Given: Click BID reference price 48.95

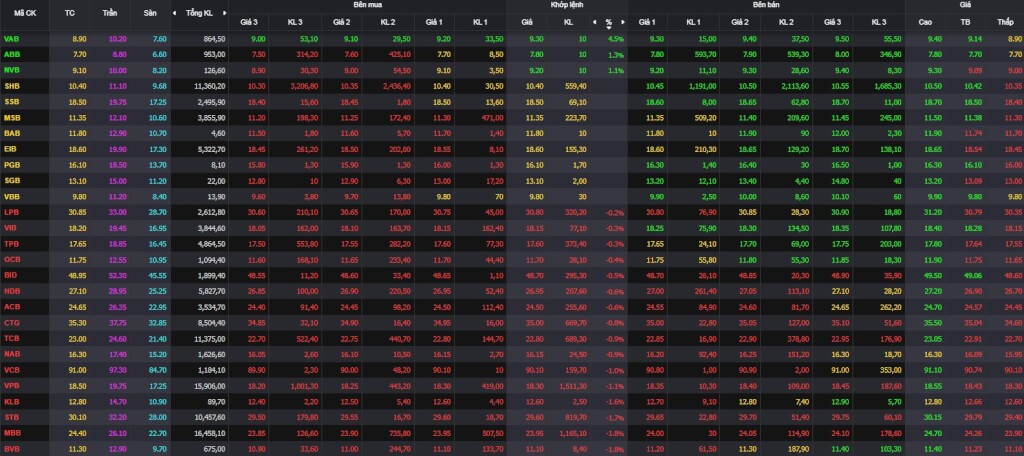Looking at the screenshot, I should [78, 275].
